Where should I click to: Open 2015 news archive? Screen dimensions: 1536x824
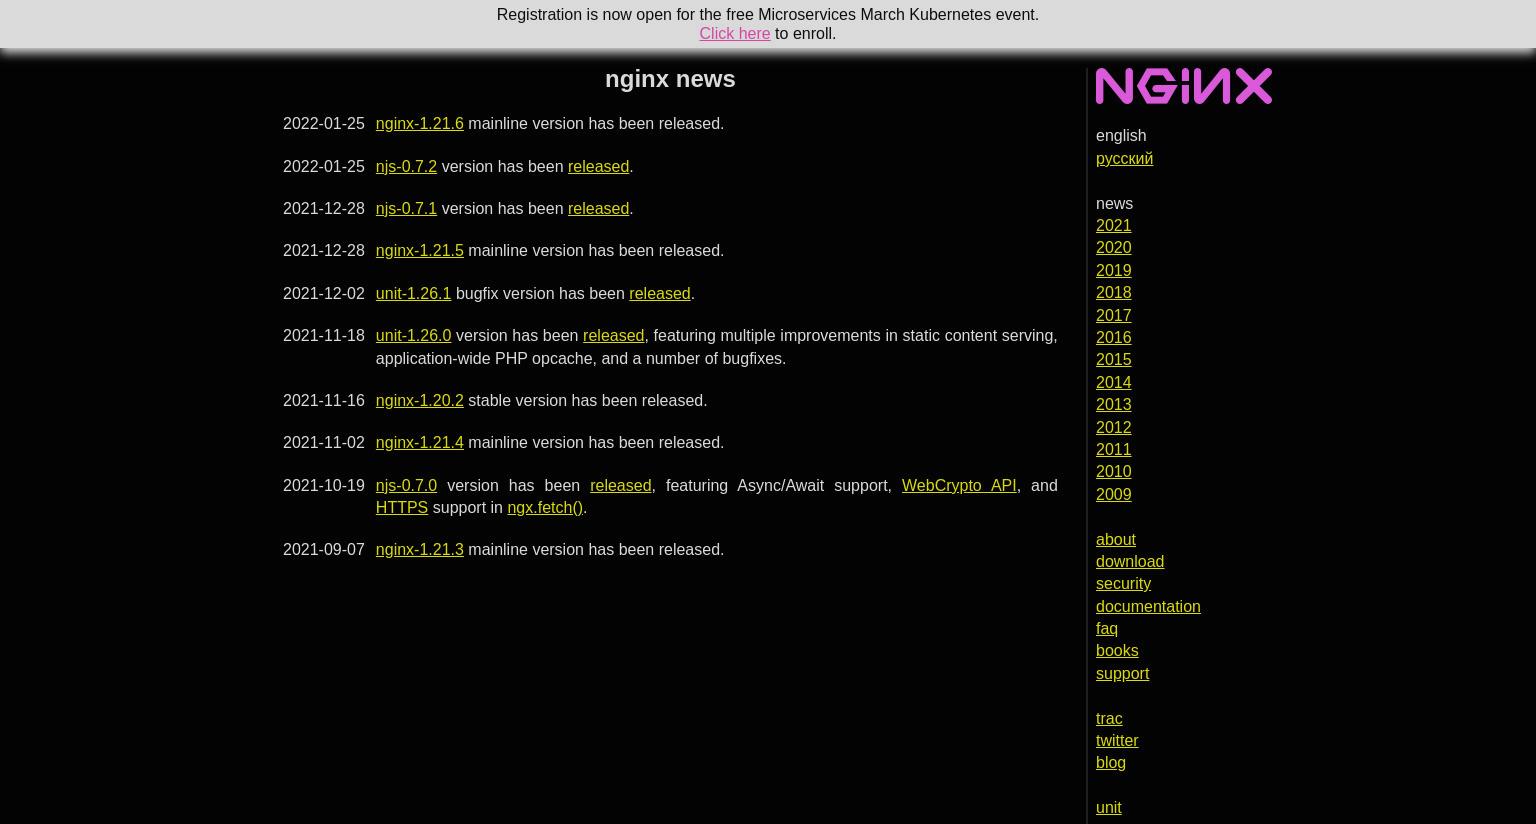coord(1113,359)
